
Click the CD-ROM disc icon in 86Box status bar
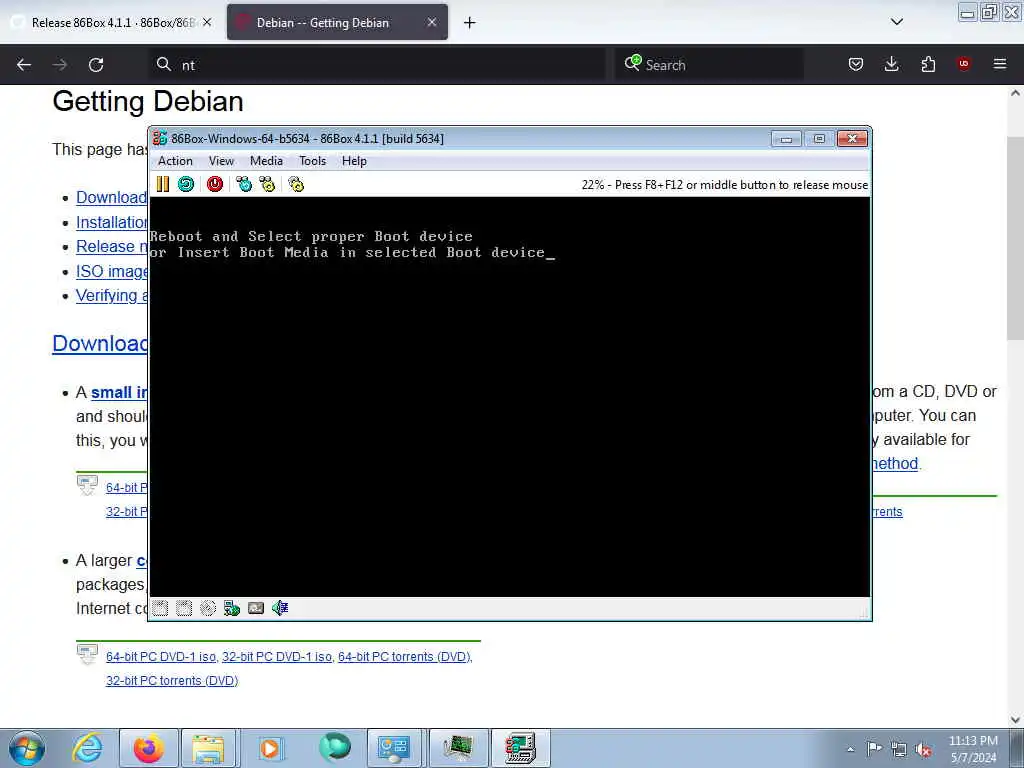(x=208, y=609)
